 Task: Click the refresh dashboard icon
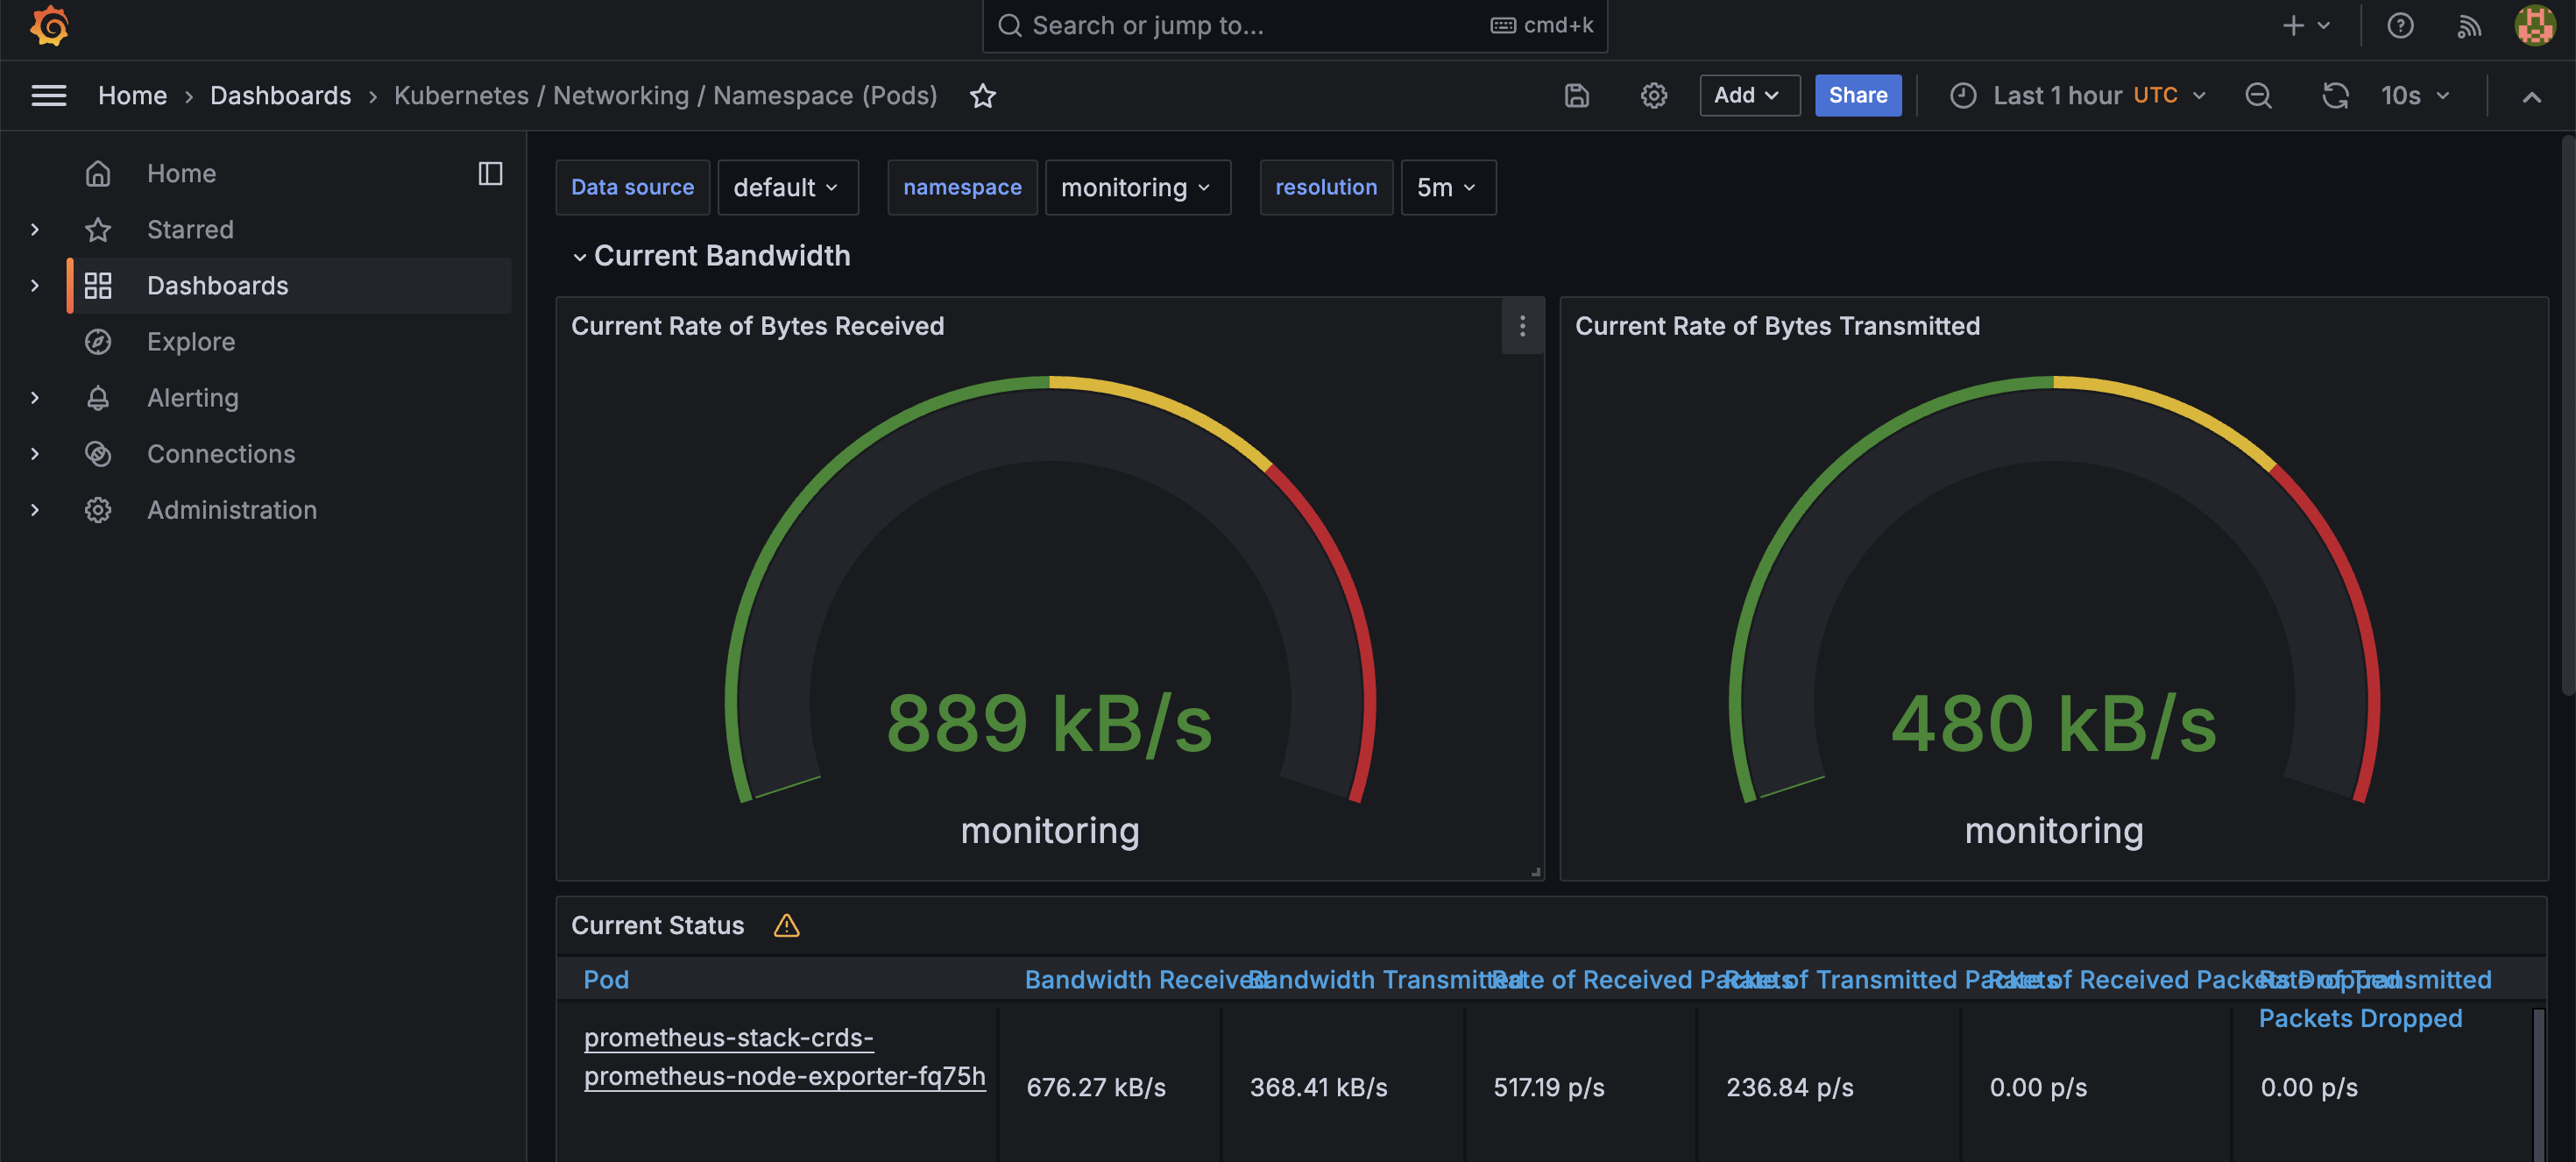point(2334,96)
